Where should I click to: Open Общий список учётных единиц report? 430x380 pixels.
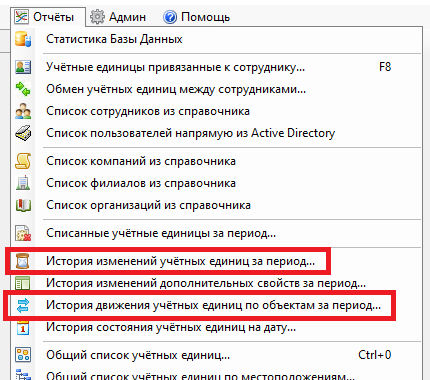[217, 355]
